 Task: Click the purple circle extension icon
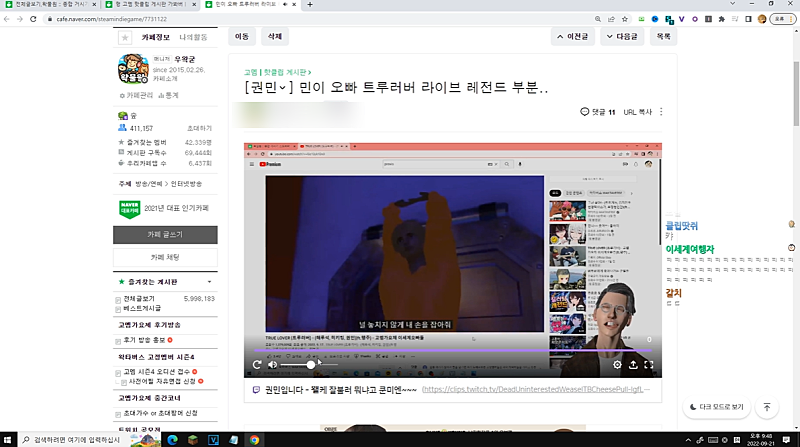[x=695, y=19]
